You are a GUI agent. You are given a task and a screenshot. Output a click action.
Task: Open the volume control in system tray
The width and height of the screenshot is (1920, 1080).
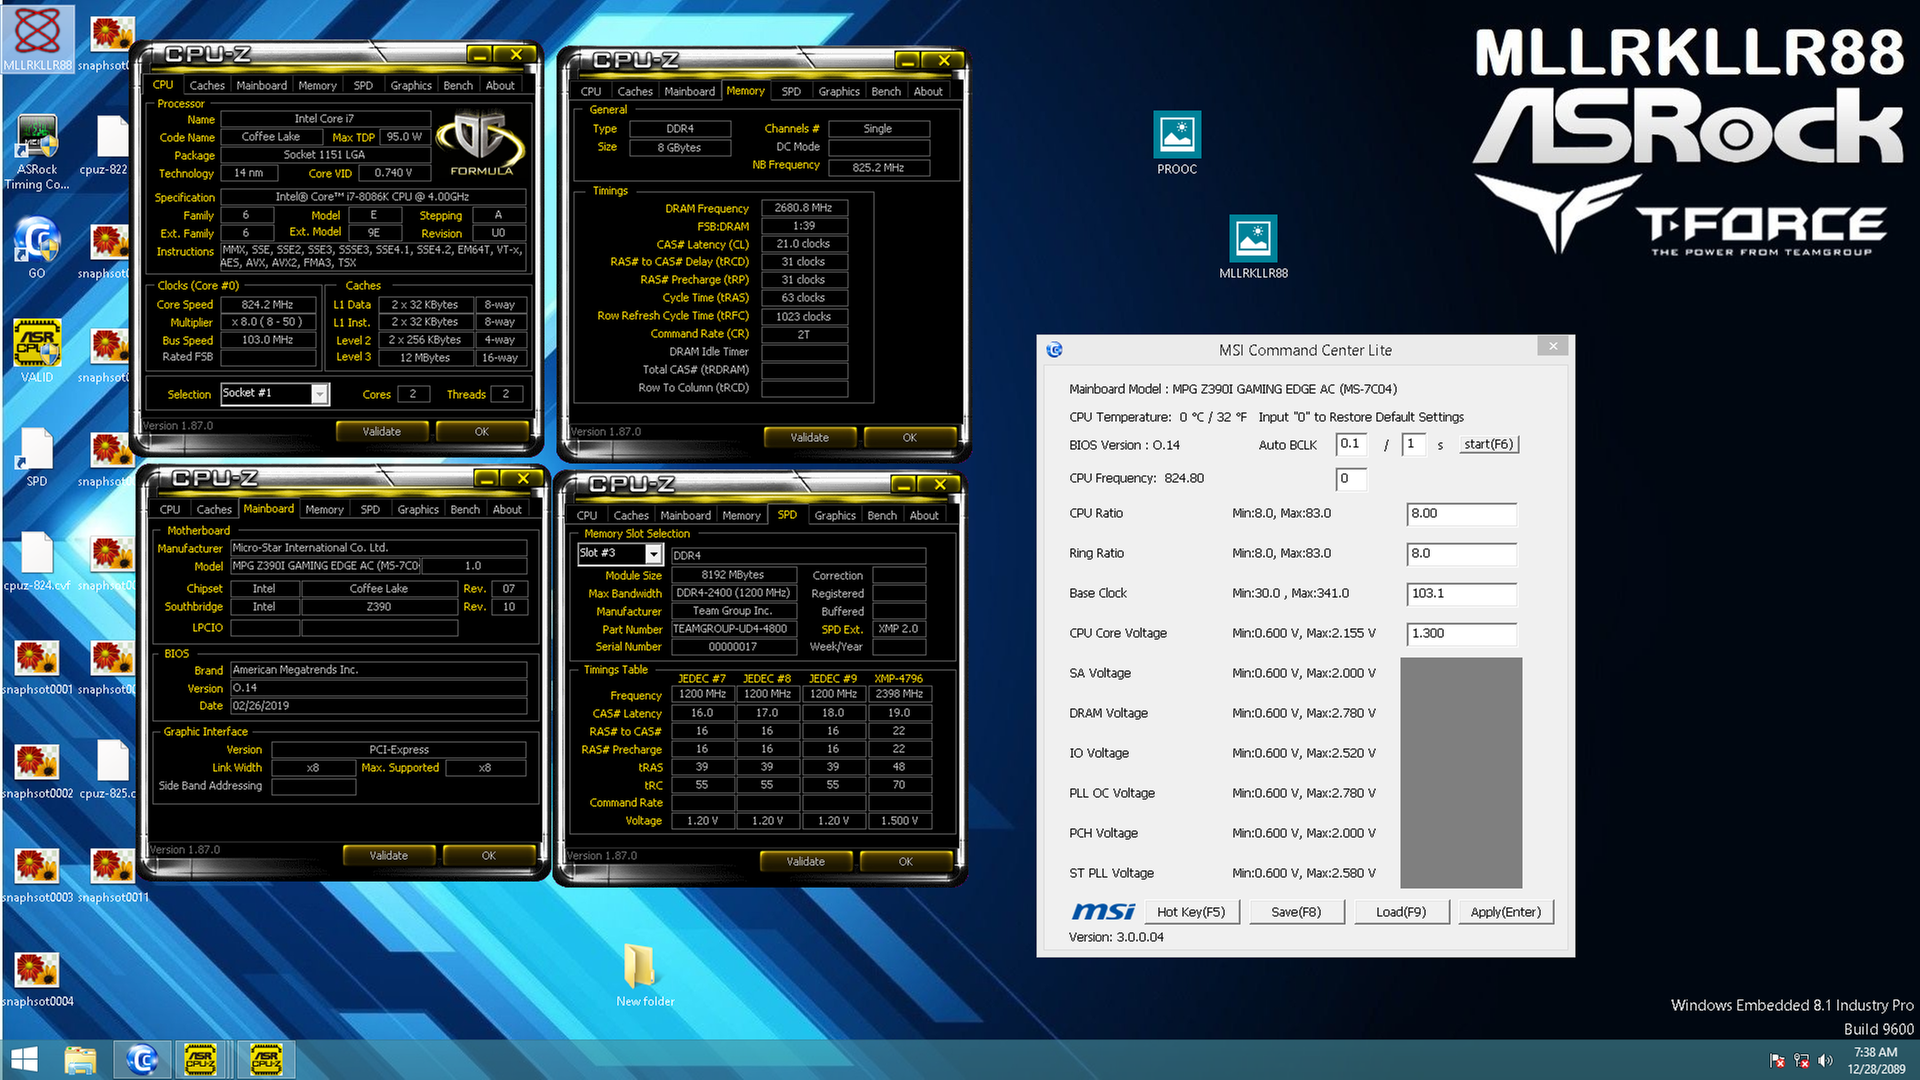coord(1826,1061)
